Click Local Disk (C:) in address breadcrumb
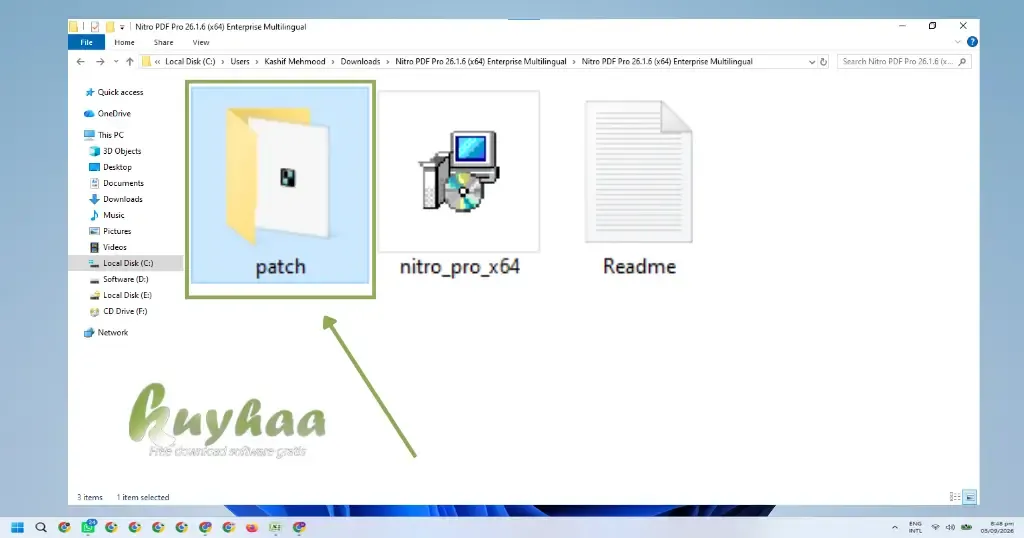The image size is (1024, 538). point(190,61)
